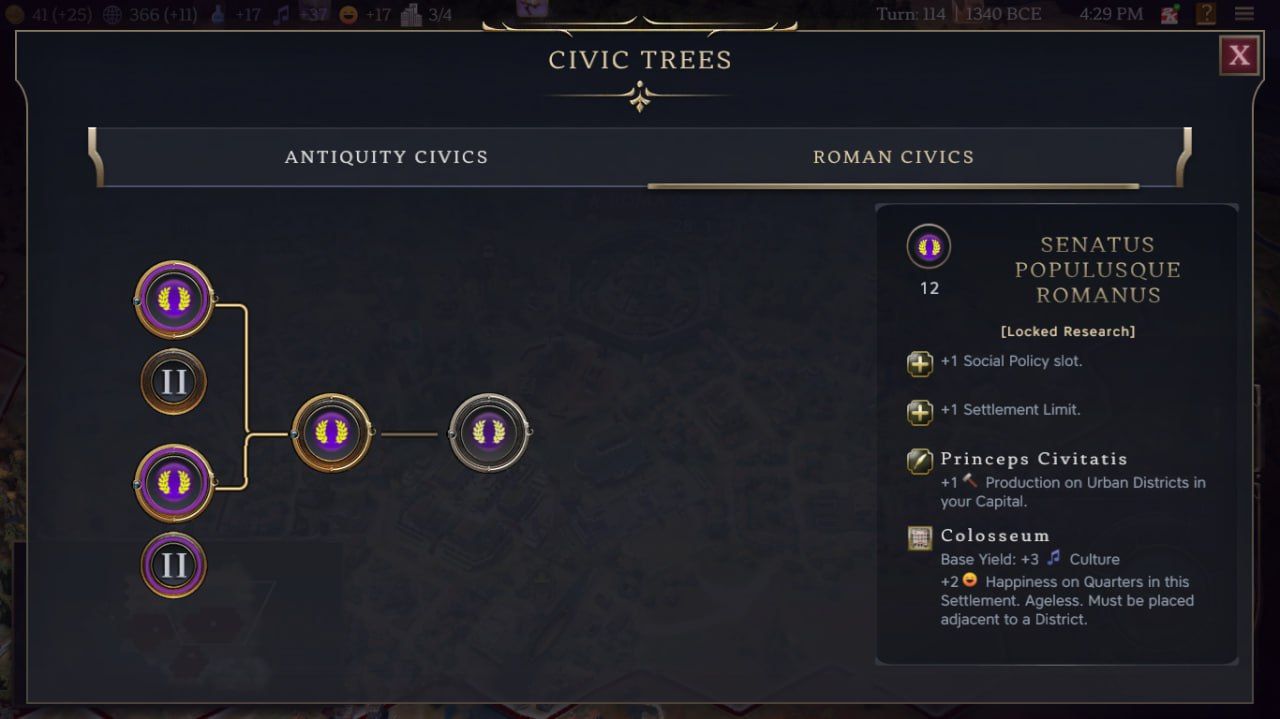
Task: Click the Princeps Civitatis tradition icon
Action: 920,460
